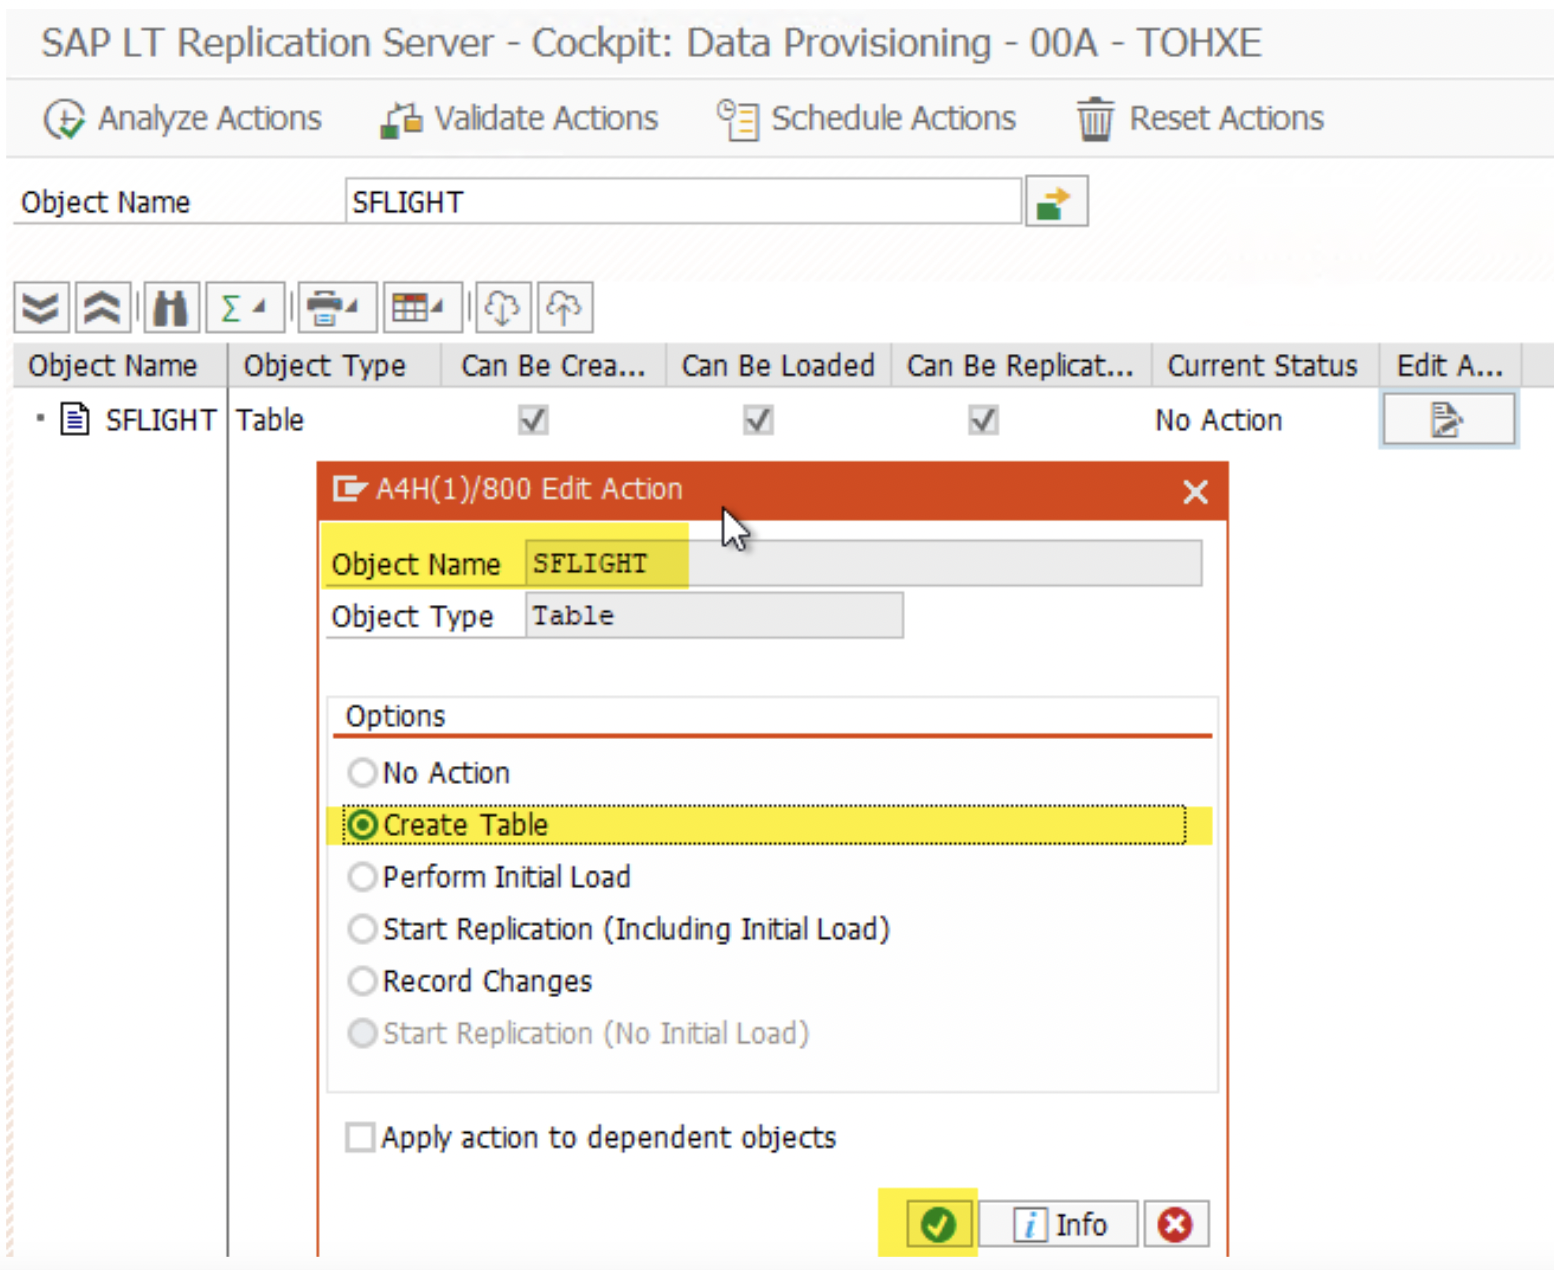The image size is (1554, 1270).
Task: Click 'No Action' status text in SFLIGHT row
Action: pyautogui.click(x=1218, y=420)
